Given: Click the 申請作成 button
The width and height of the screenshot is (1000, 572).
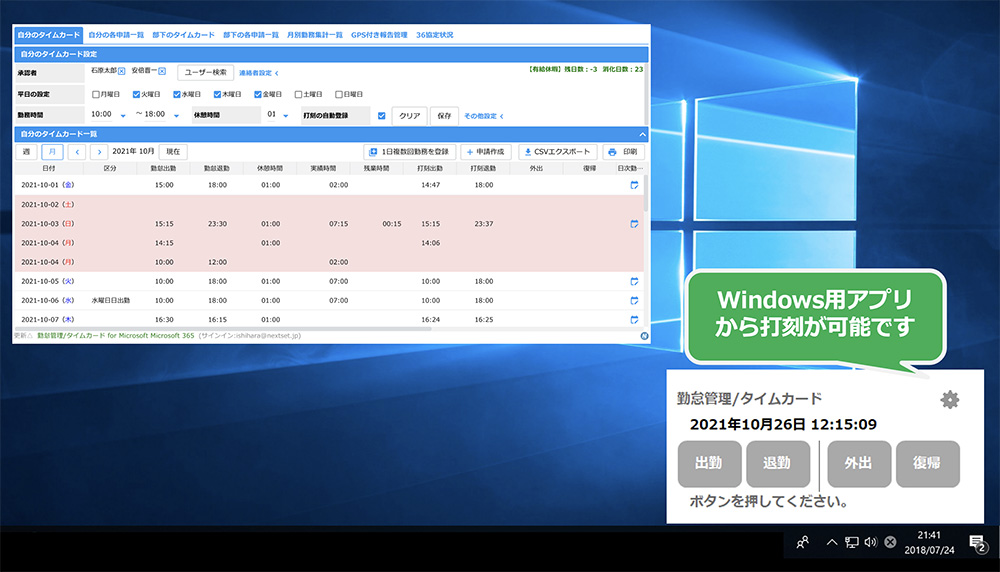Looking at the screenshot, I should pyautogui.click(x=486, y=152).
